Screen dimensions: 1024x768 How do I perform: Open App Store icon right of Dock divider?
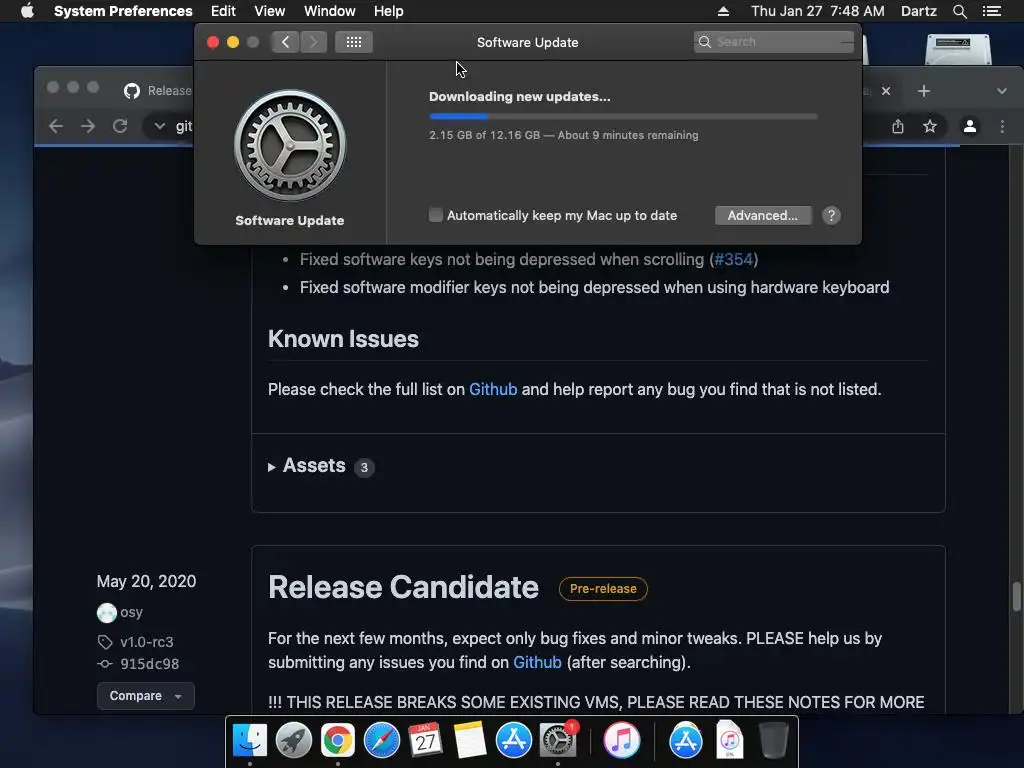tap(685, 741)
